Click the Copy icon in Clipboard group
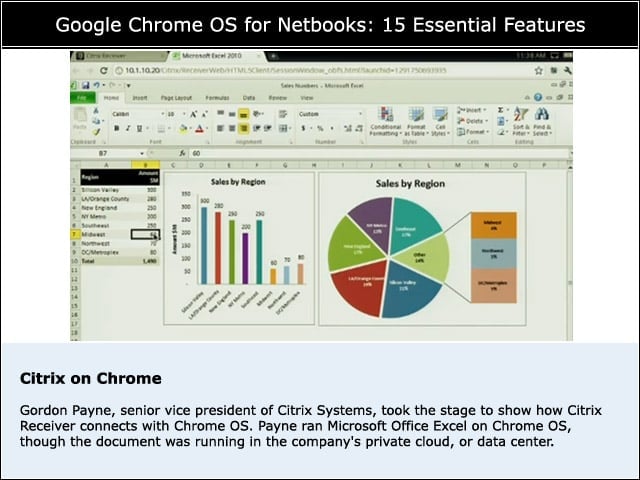Image resolution: width=640 pixels, height=480 pixels. 96,121
